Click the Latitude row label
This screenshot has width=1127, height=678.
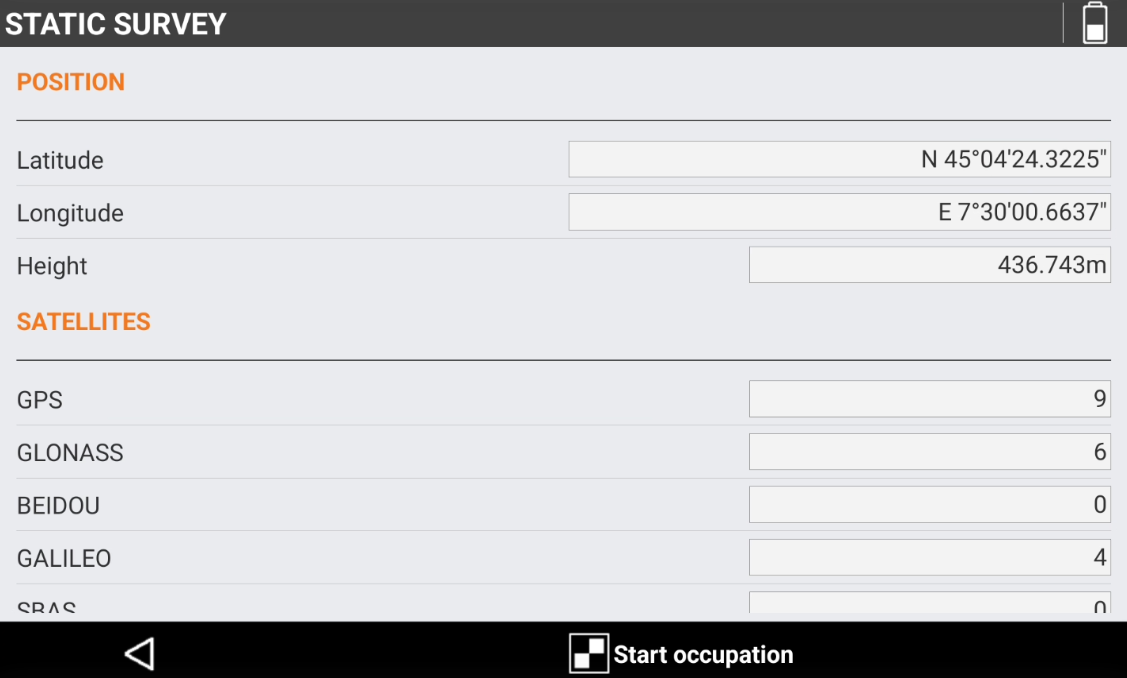point(60,160)
